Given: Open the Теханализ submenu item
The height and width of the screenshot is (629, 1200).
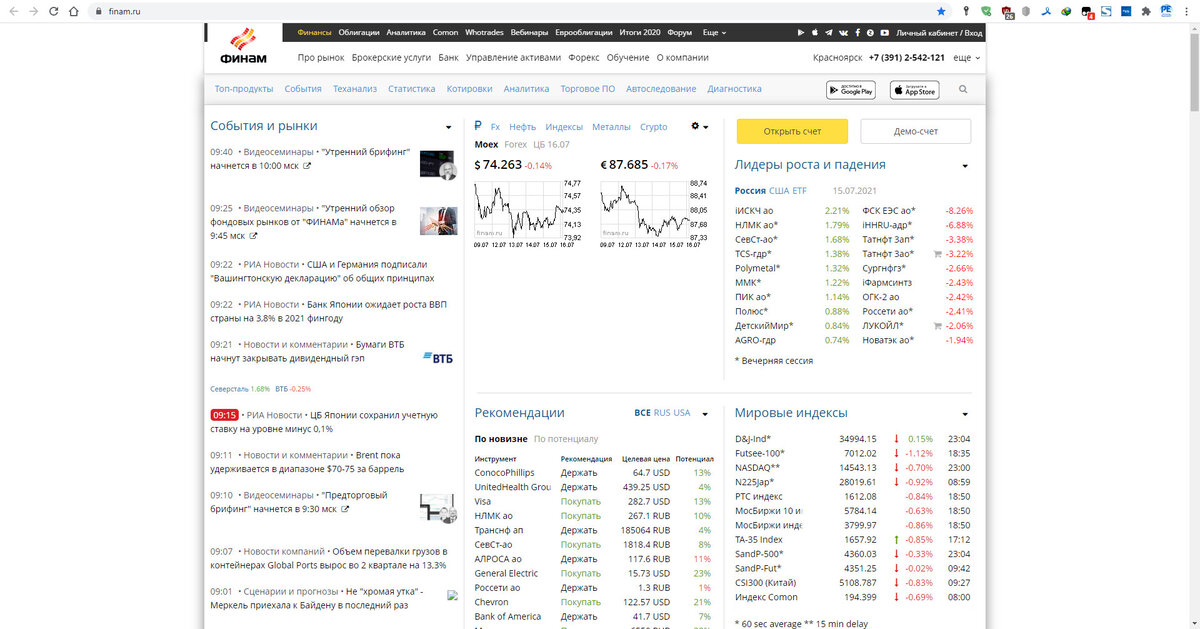Looking at the screenshot, I should pos(355,89).
